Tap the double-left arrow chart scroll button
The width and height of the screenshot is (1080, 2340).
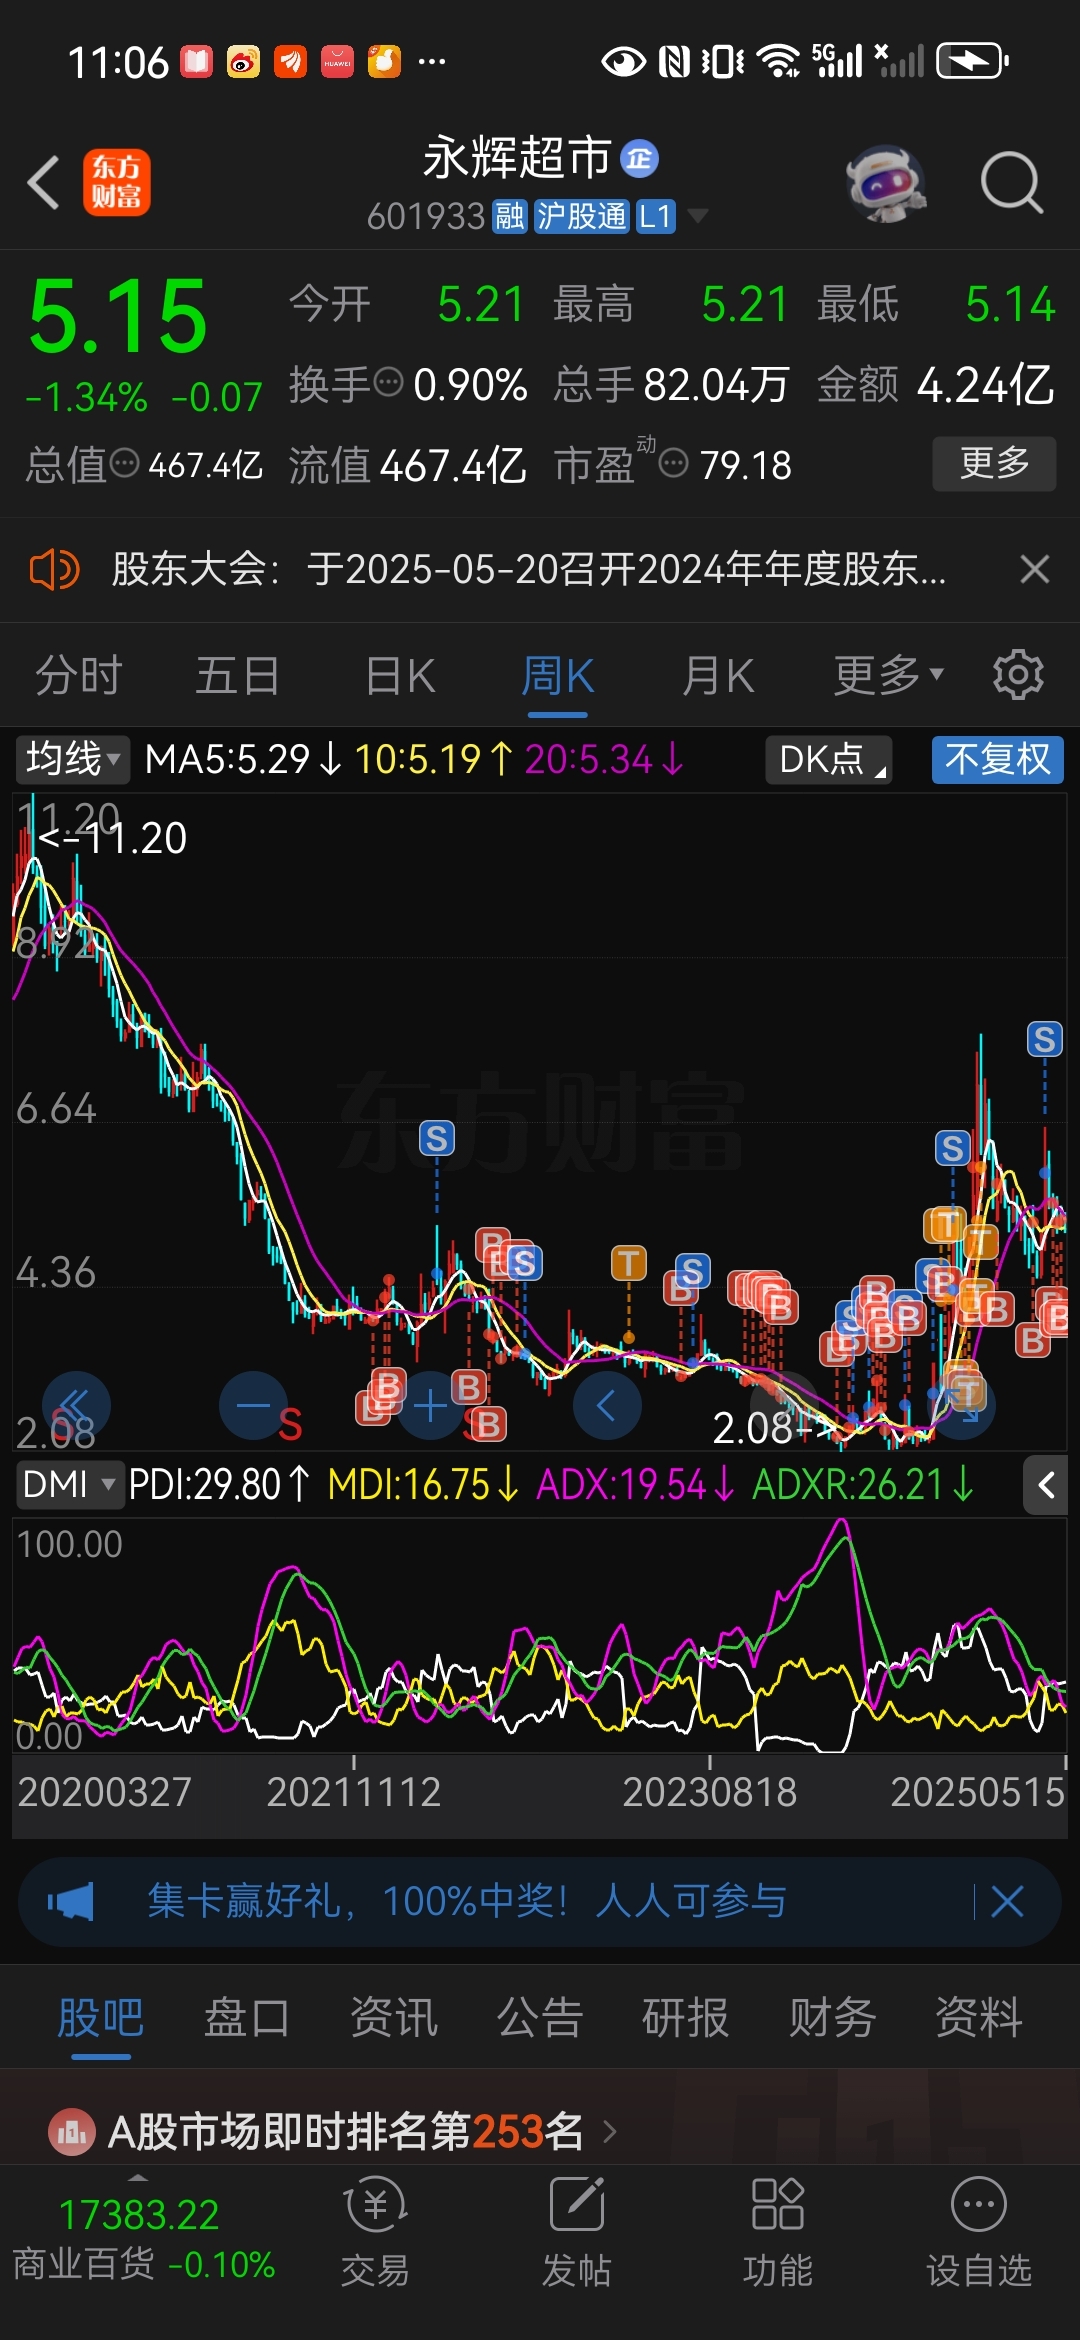click(76, 1405)
